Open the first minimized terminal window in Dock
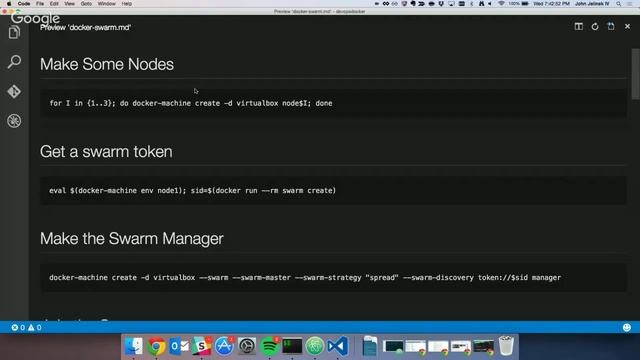Screen dimensions: 640x360 pos(393,346)
